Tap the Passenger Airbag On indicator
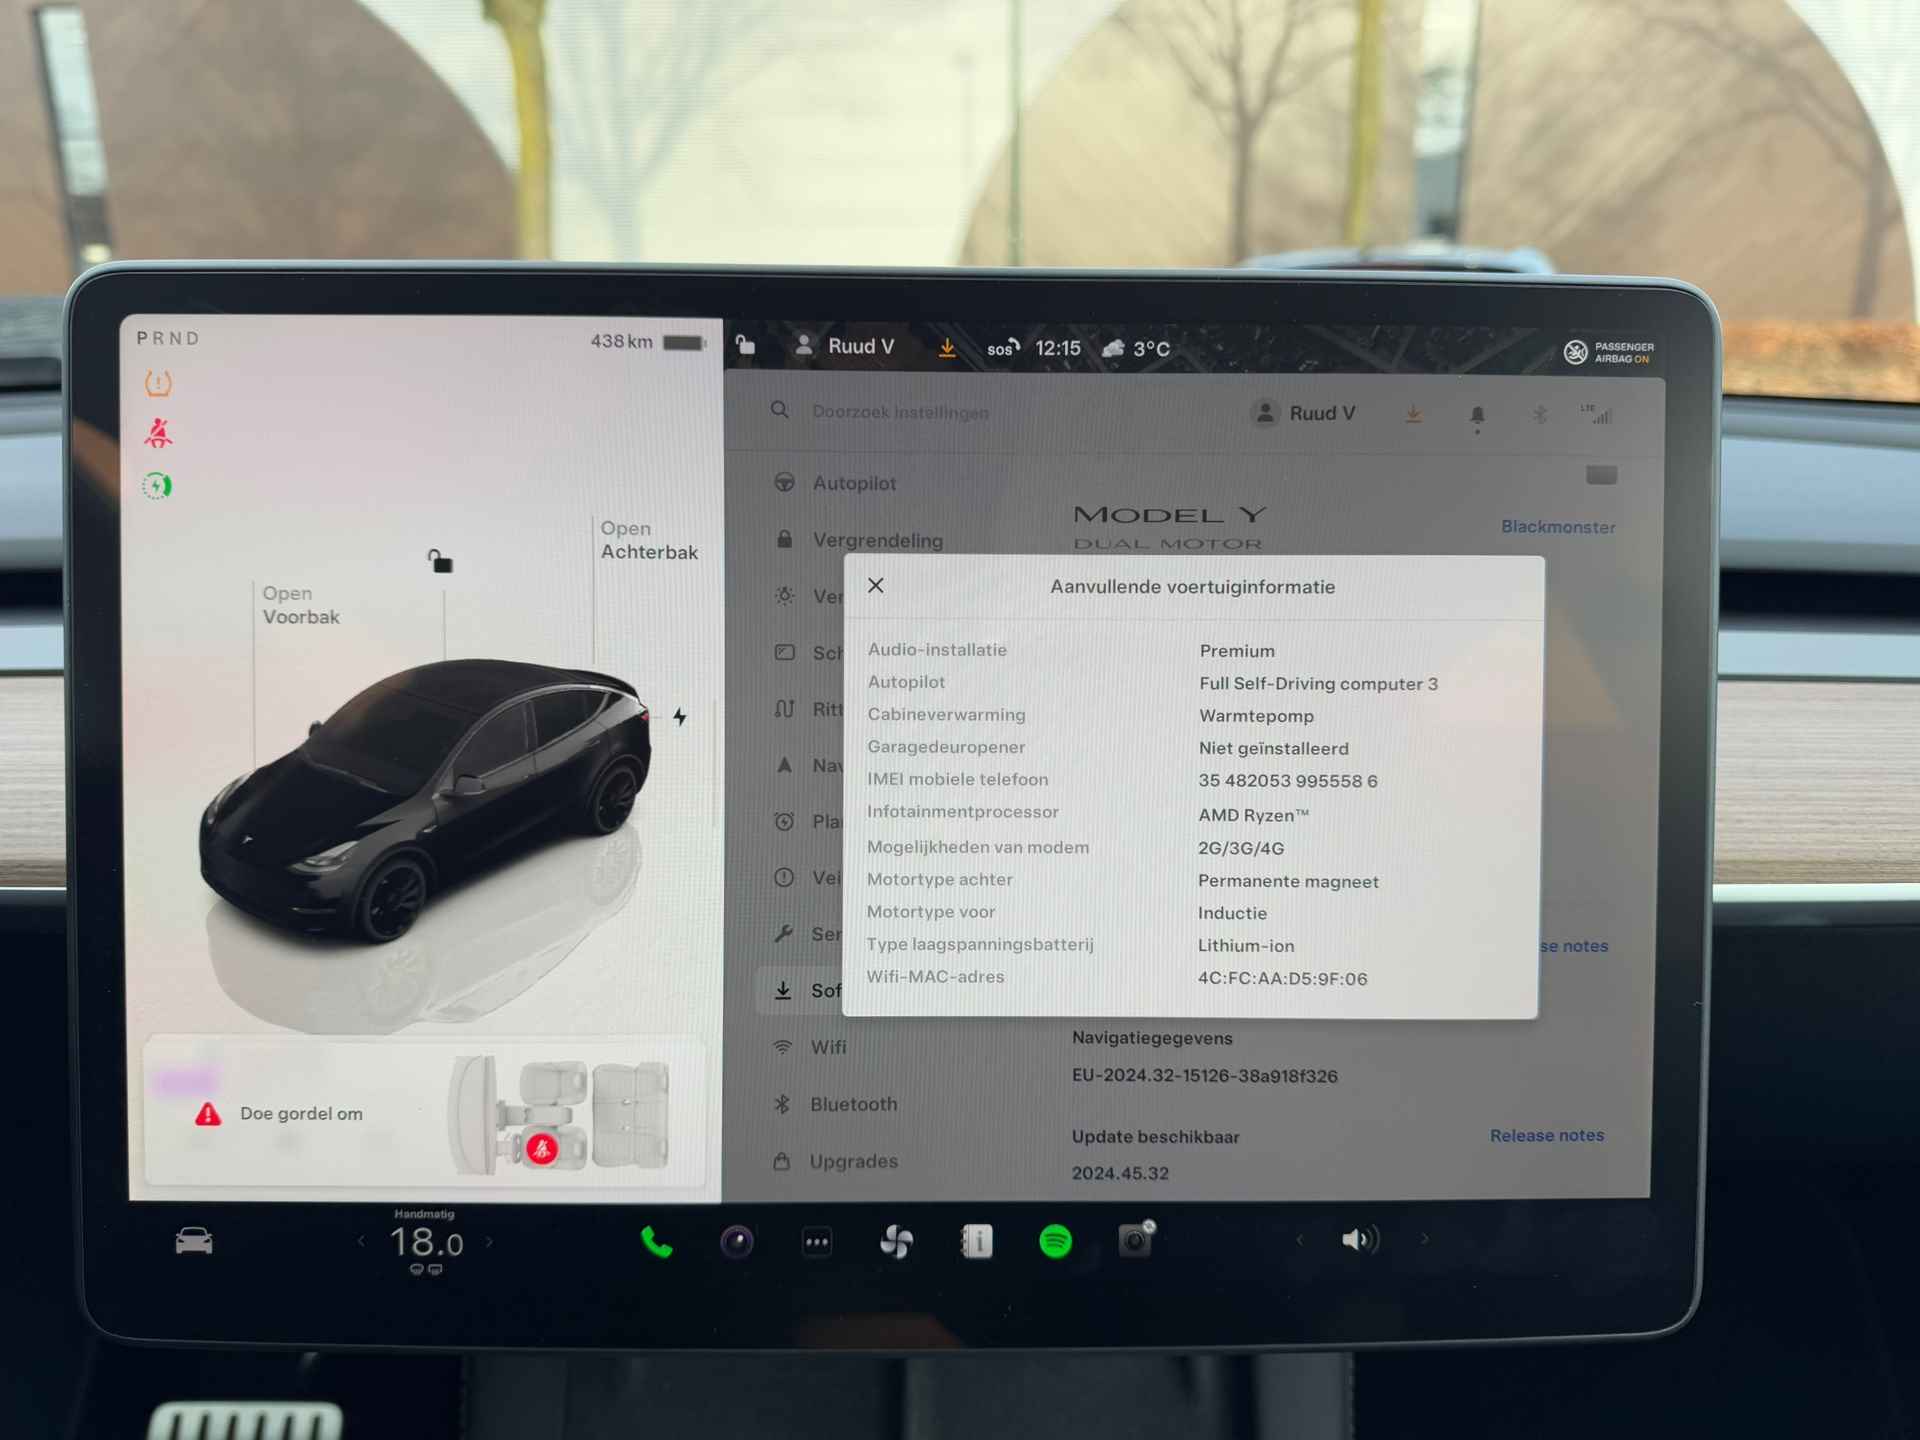Viewport: 1920px width, 1440px height. coord(1608,352)
